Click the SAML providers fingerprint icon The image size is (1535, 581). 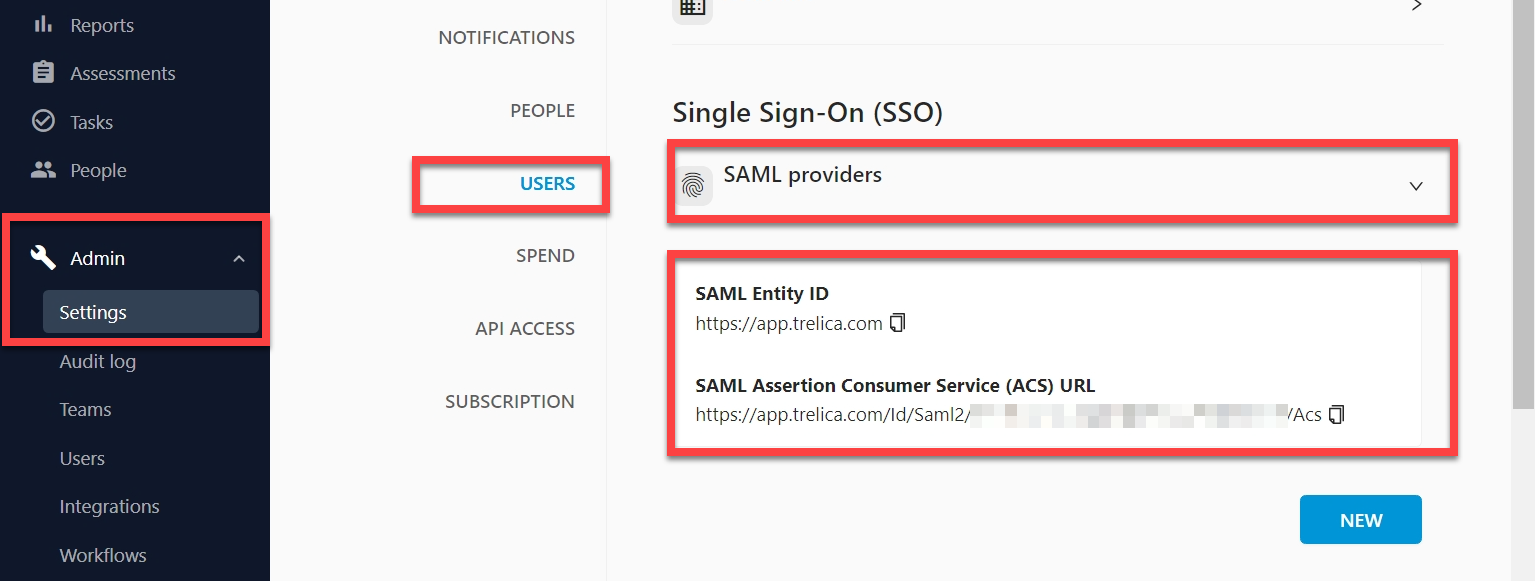pyautogui.click(x=693, y=186)
